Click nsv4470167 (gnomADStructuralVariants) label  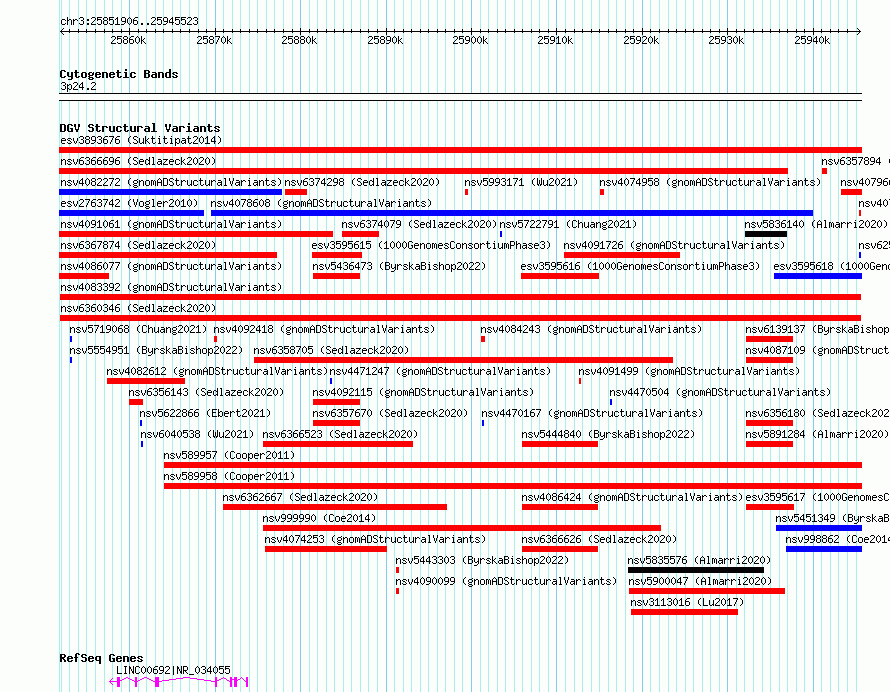[592, 413]
